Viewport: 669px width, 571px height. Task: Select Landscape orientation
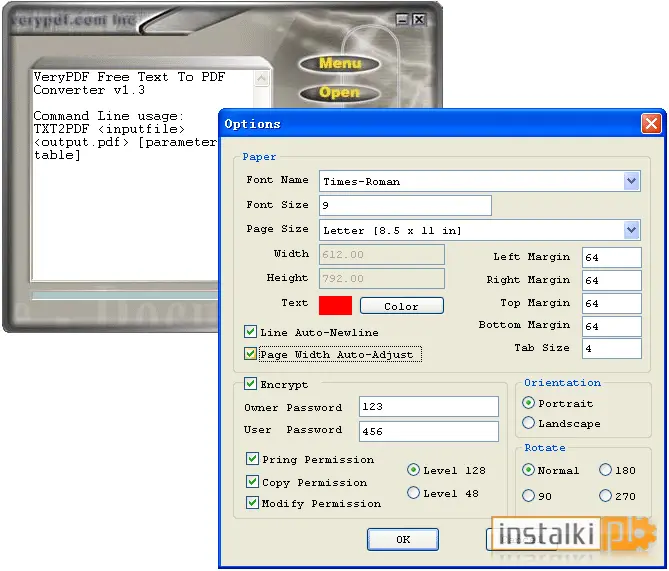tap(528, 423)
